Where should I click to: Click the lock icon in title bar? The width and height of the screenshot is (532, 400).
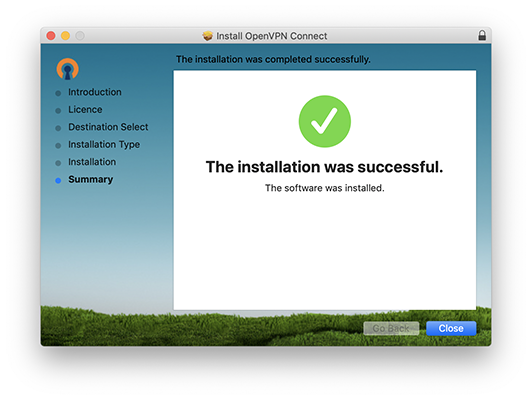pos(482,35)
